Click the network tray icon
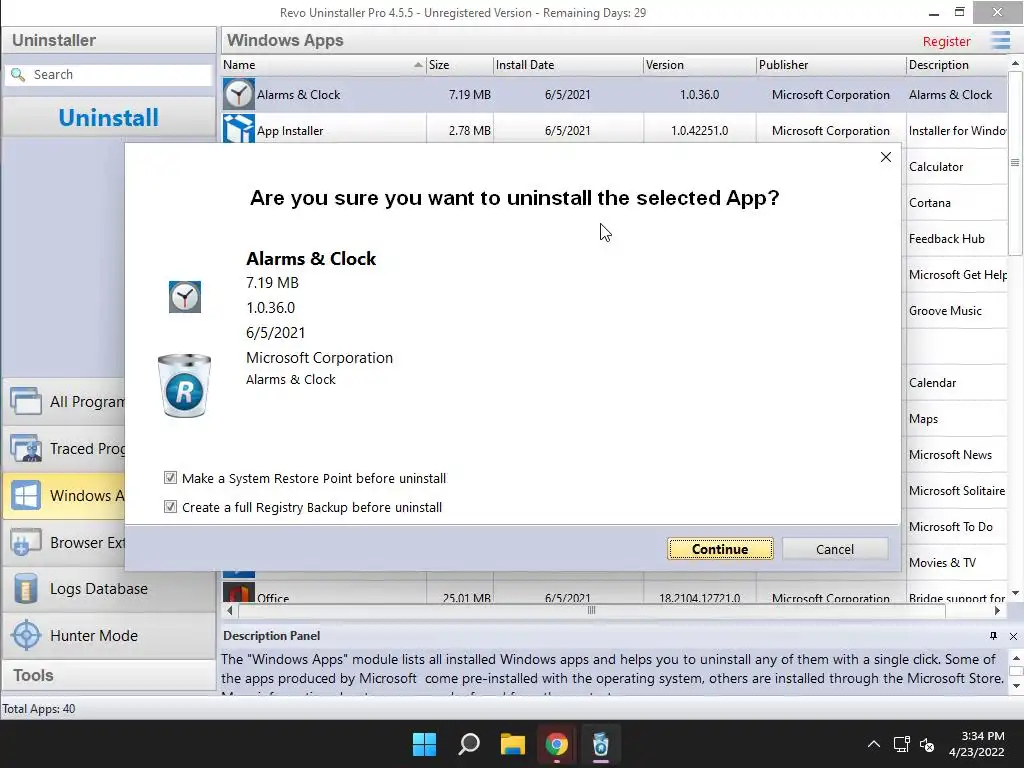The width and height of the screenshot is (1024, 768). click(902, 744)
